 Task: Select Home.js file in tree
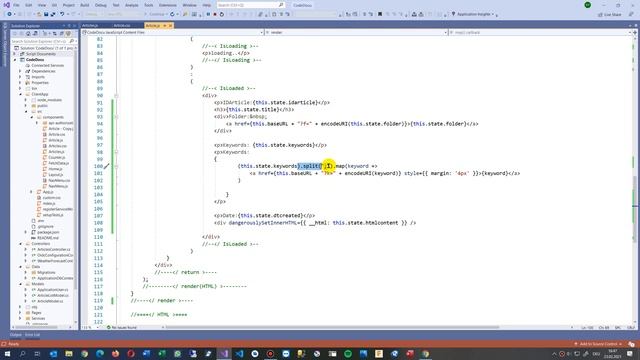(x=55, y=169)
